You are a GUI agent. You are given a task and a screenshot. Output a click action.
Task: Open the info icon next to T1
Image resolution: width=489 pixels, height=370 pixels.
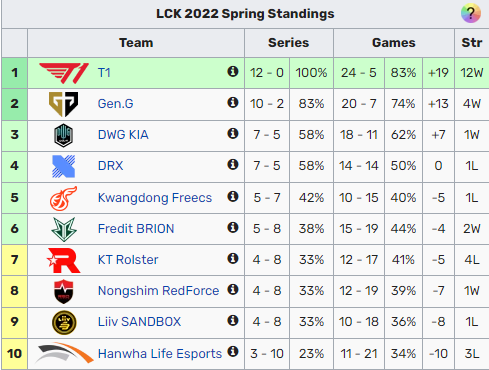coord(233,71)
